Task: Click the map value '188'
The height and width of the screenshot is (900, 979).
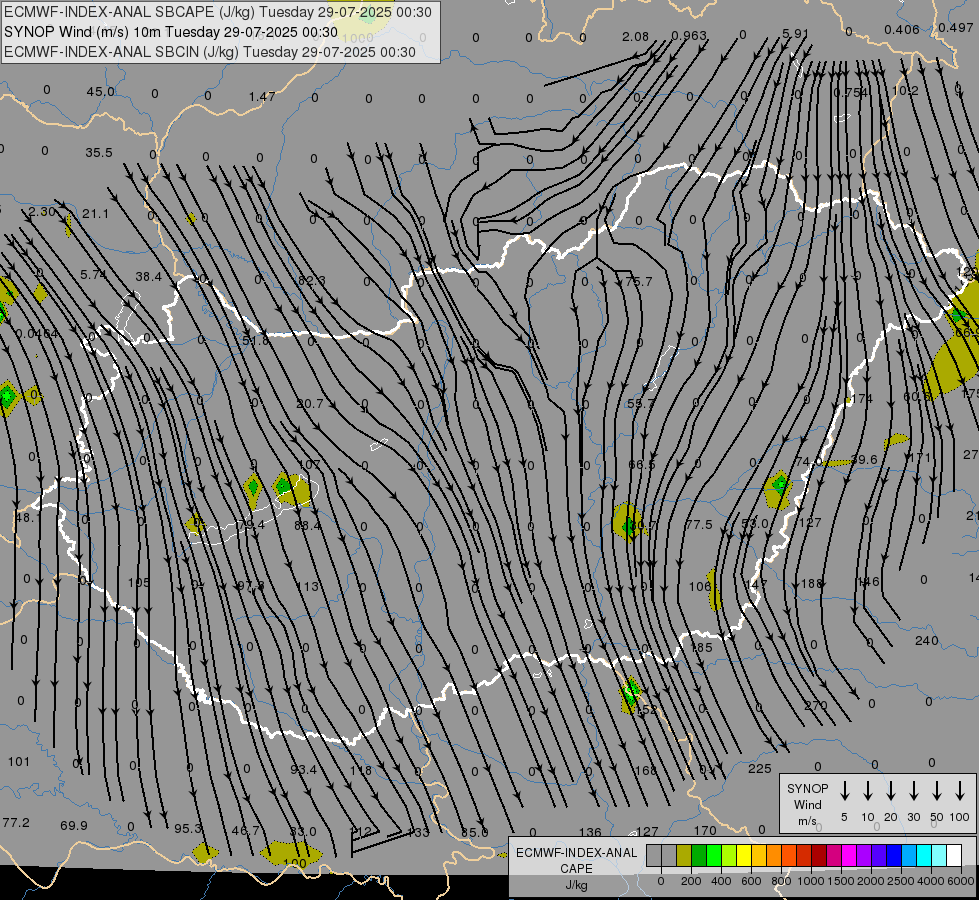Action: coord(812,583)
